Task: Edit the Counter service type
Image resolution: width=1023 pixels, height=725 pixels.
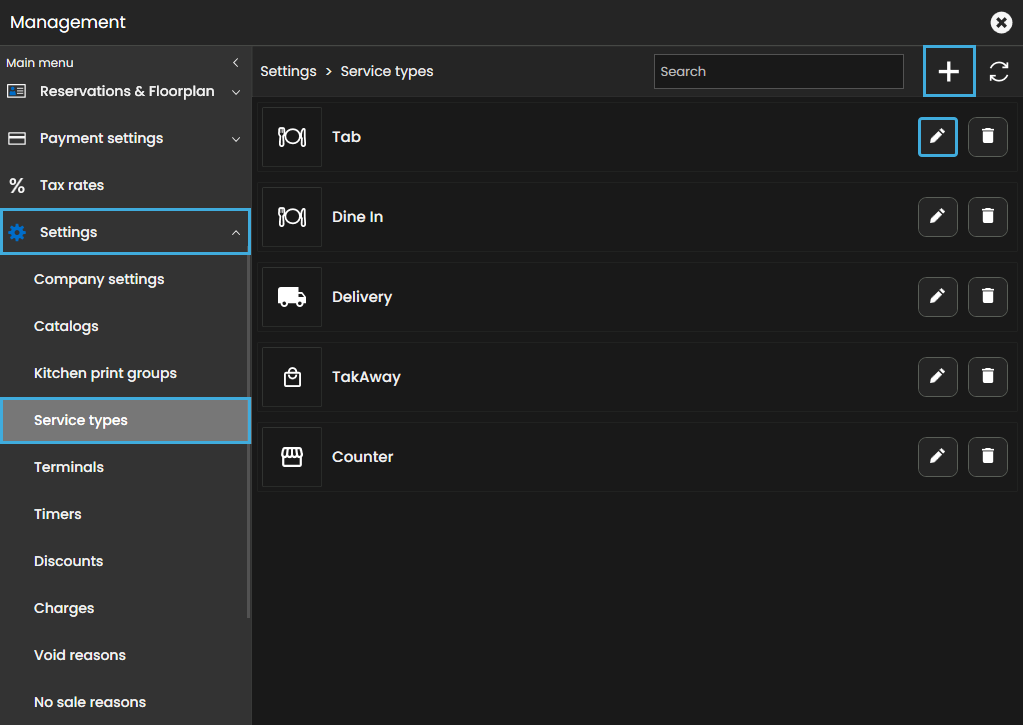Action: tap(937, 457)
